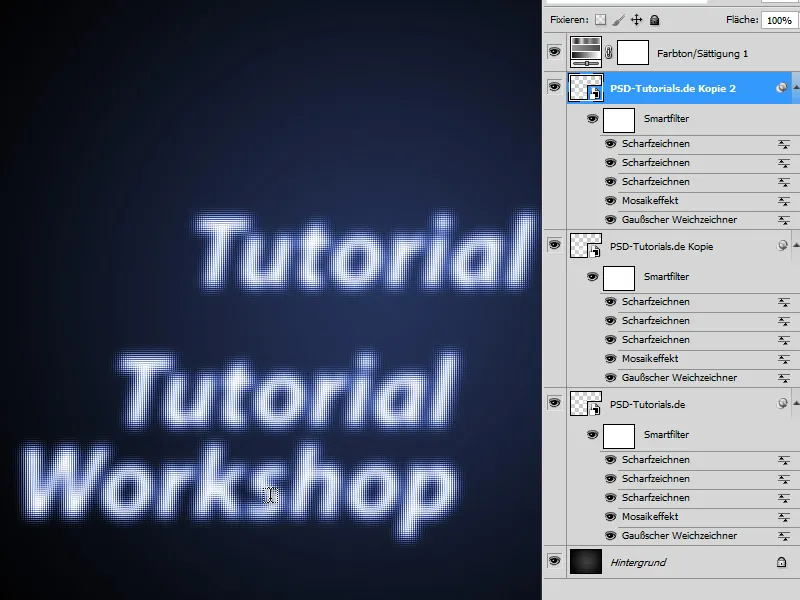Collapse smart filters of Kopie 2 layer
This screenshot has height=600, width=800.
click(x=795, y=88)
